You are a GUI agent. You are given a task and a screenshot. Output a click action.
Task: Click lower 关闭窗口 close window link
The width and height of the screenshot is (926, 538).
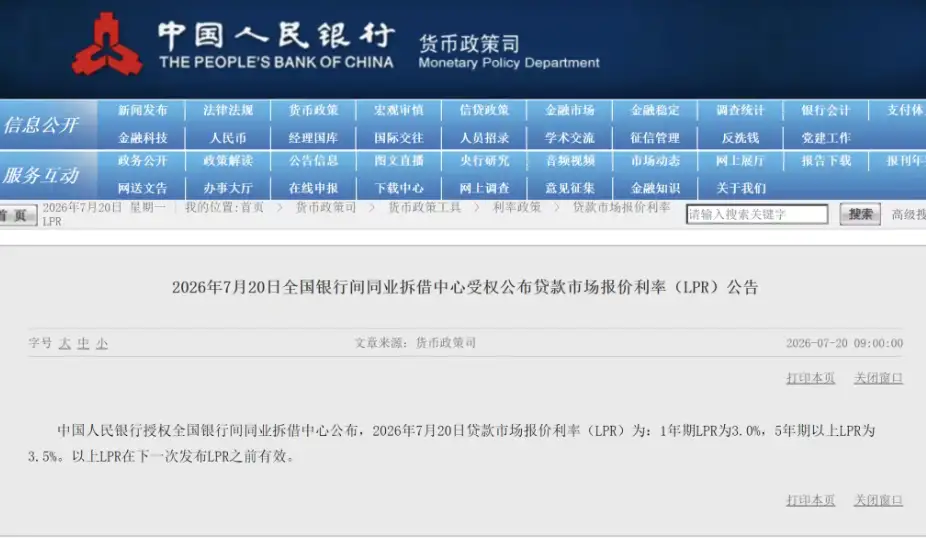(878, 500)
